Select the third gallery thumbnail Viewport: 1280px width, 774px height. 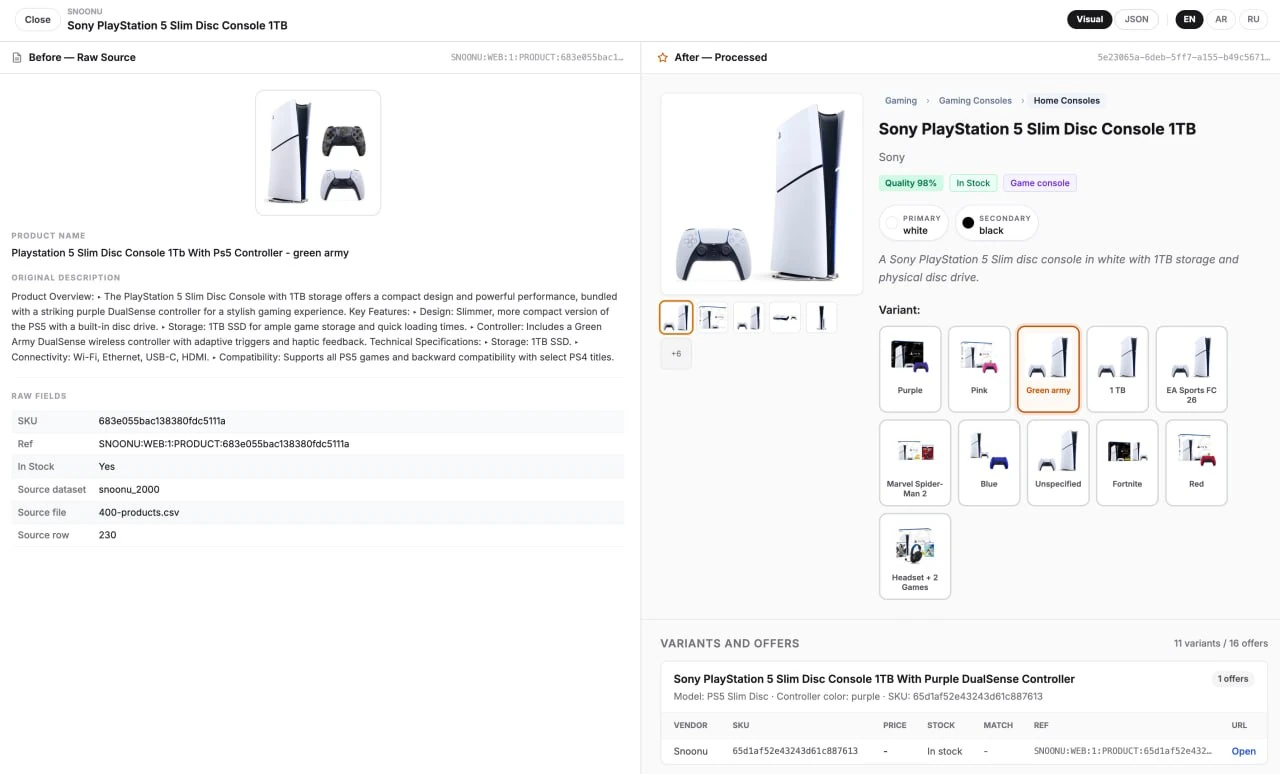tap(749, 317)
